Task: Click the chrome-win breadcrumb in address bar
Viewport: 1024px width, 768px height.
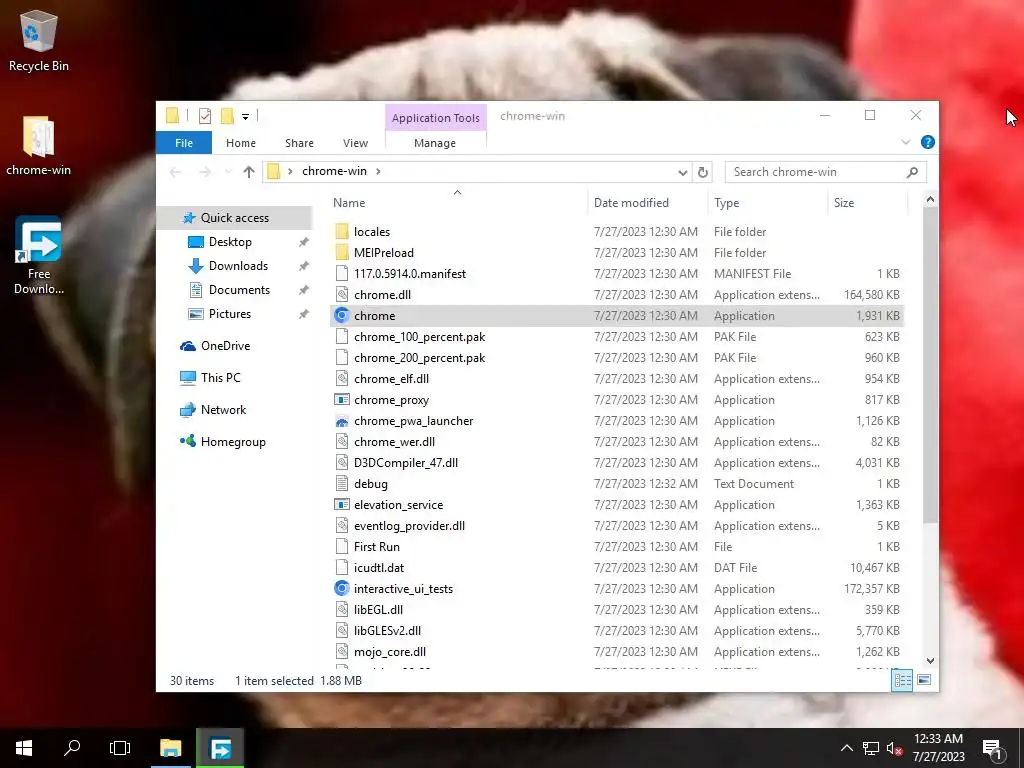Action: click(x=334, y=171)
